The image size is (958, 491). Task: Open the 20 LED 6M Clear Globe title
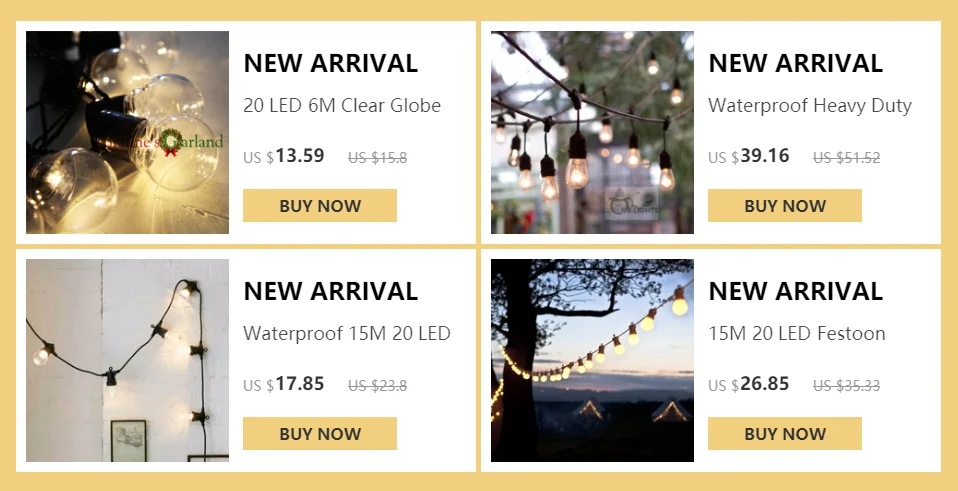342,105
